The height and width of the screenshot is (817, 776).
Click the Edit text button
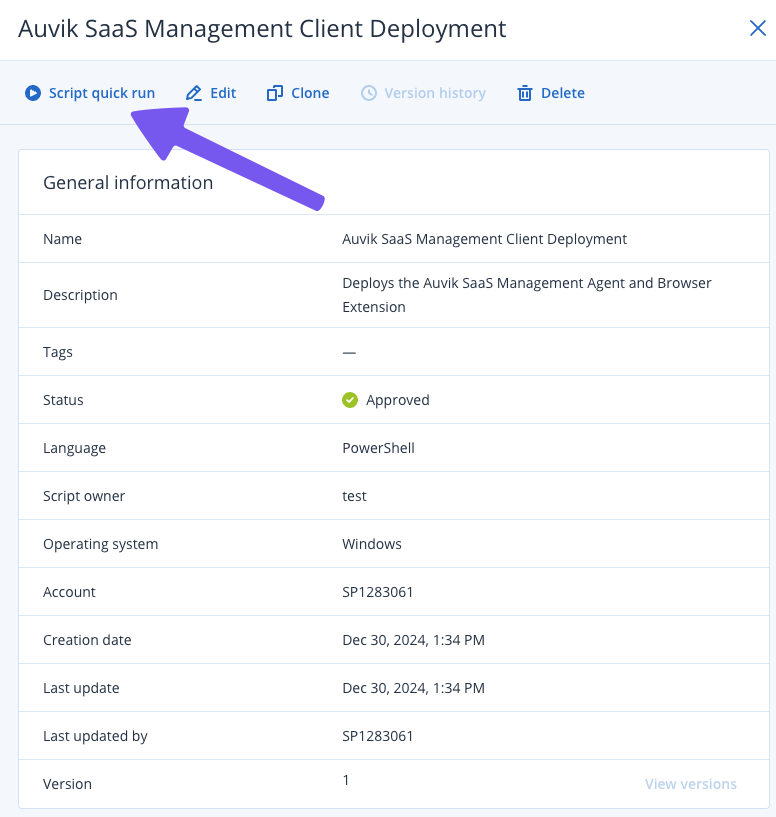click(x=223, y=93)
